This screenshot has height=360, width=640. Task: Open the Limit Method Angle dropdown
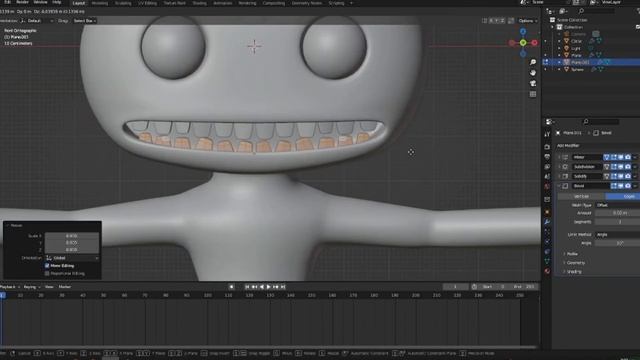(x=617, y=235)
